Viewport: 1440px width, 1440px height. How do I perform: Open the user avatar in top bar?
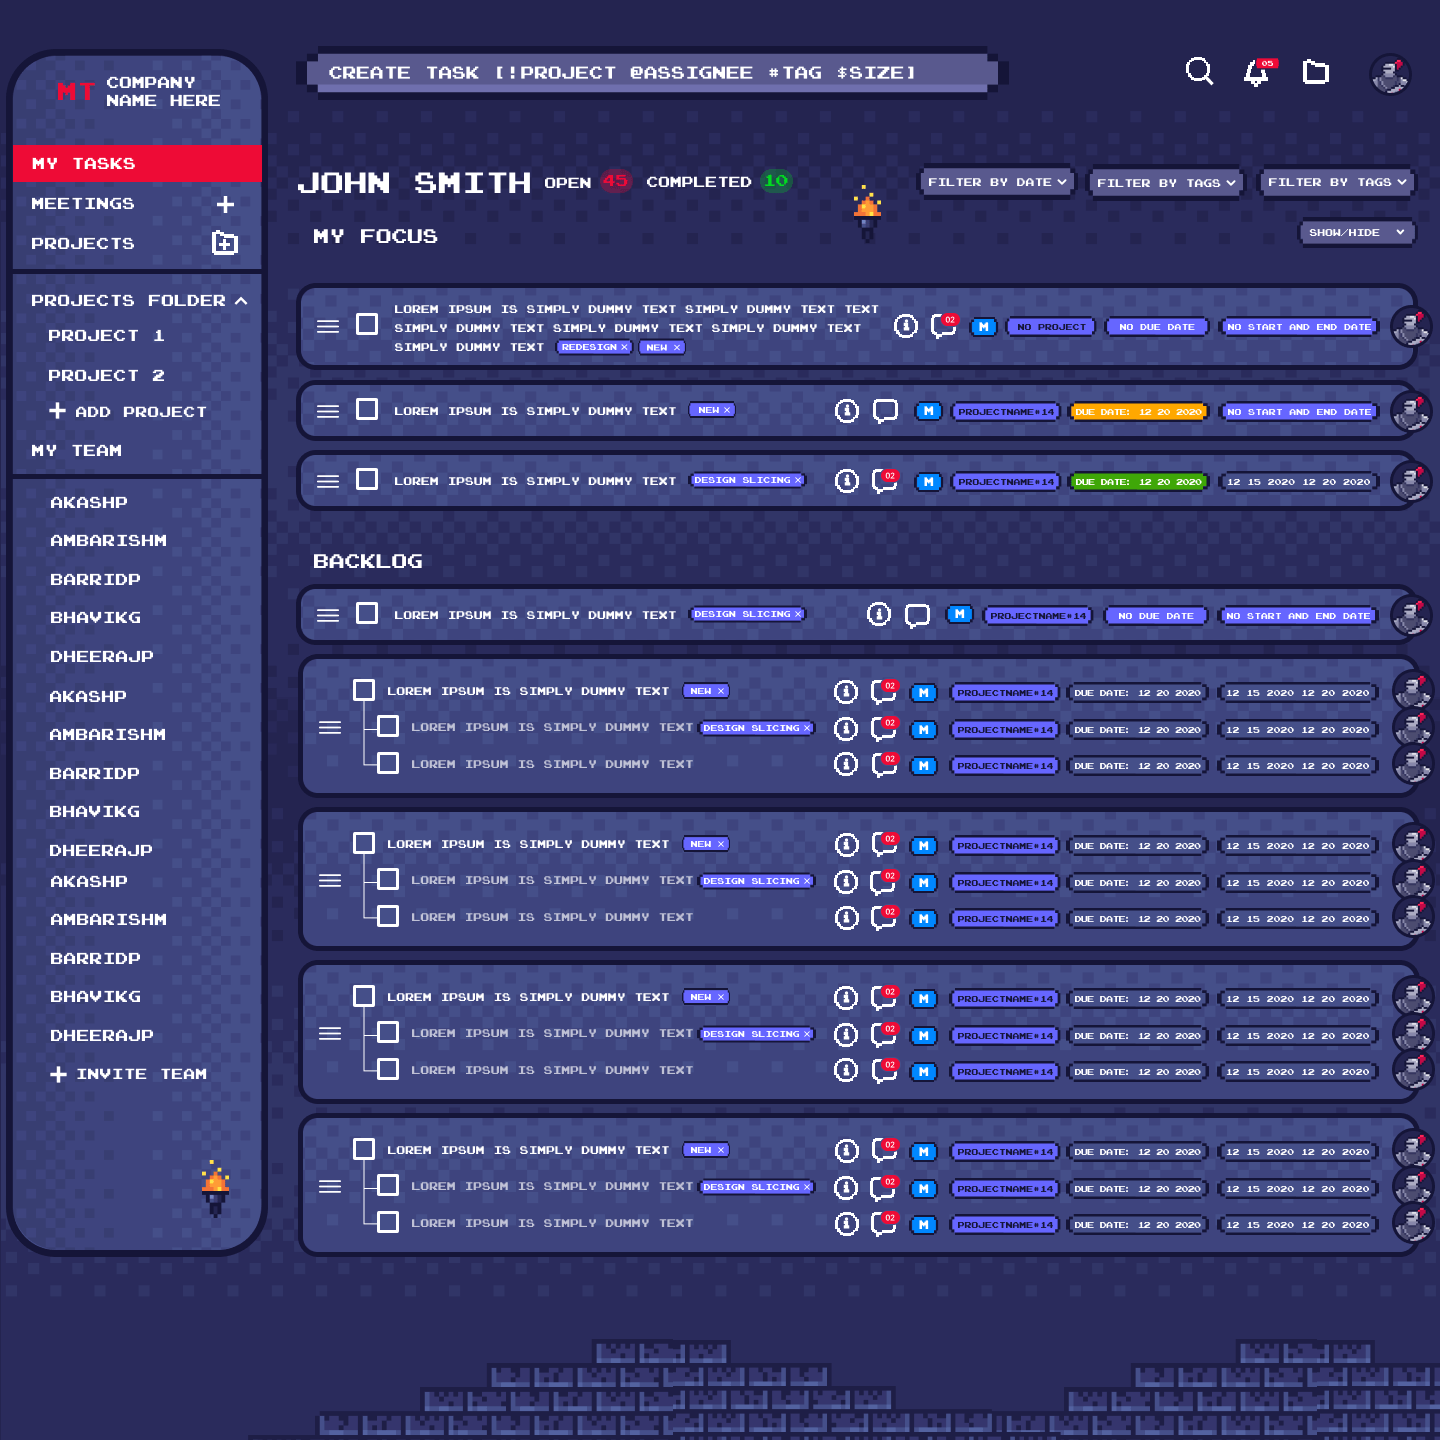[x=1389, y=74]
